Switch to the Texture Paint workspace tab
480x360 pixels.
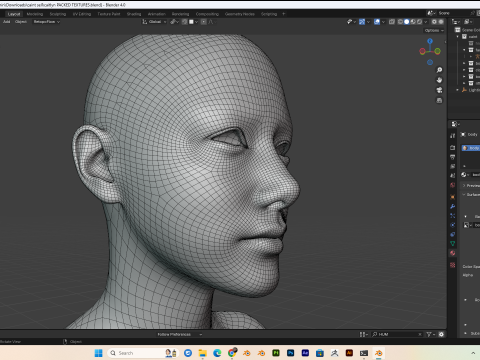109,14
